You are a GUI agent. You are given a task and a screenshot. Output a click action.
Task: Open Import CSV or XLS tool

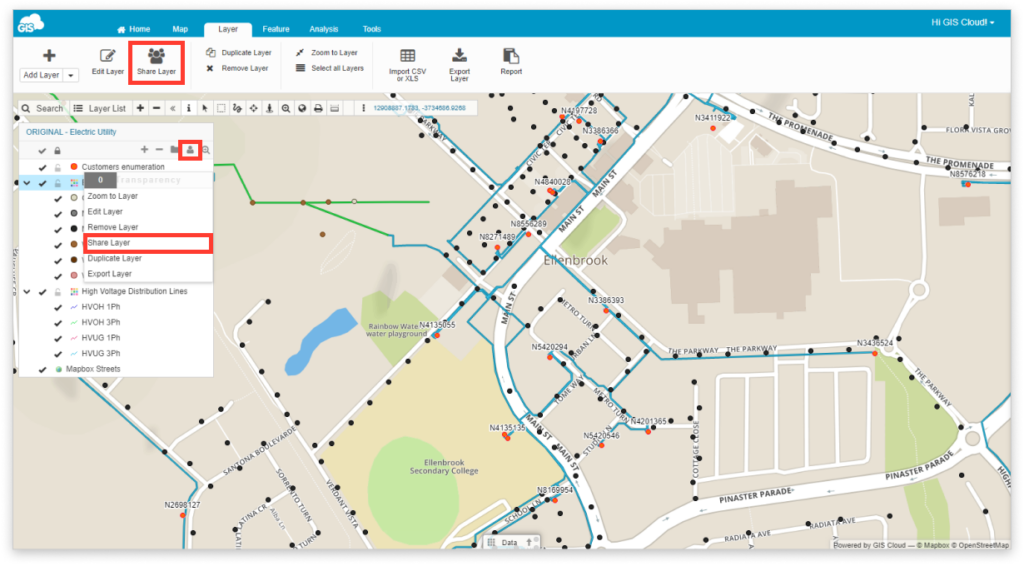(x=408, y=65)
